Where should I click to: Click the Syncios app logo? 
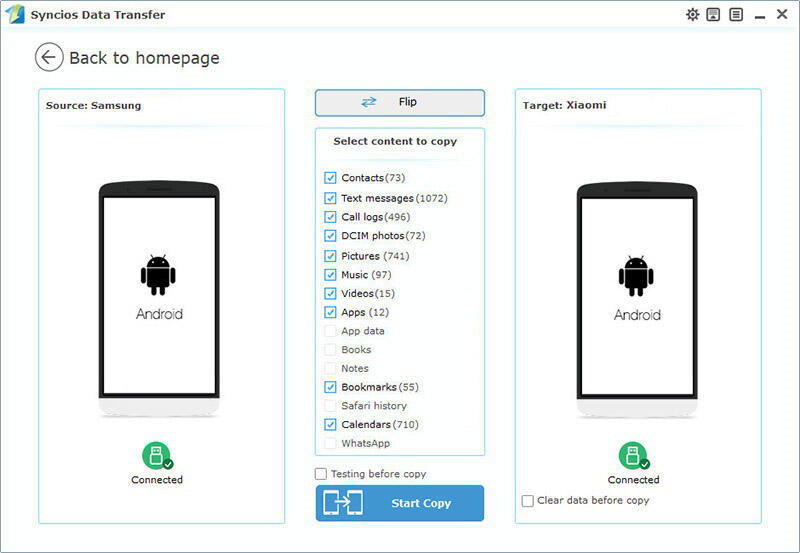click(15, 14)
